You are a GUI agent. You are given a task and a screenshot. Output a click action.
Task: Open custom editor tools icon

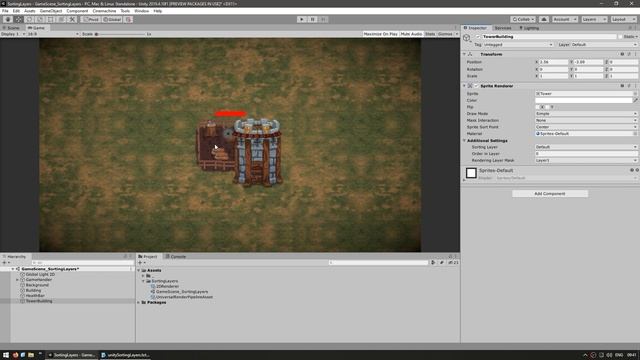(x=72, y=19)
